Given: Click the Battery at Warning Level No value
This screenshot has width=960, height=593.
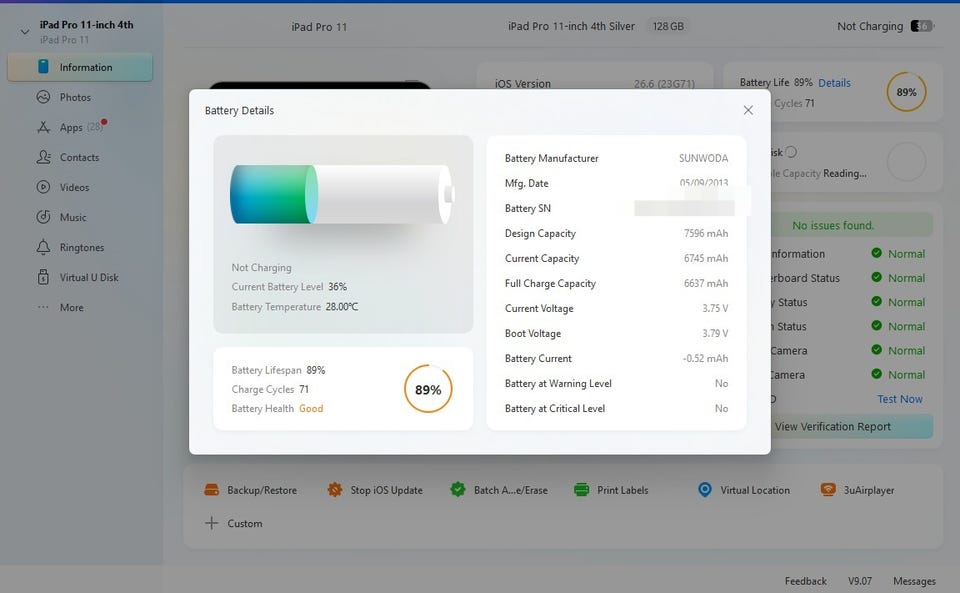Looking at the screenshot, I should click(721, 384).
